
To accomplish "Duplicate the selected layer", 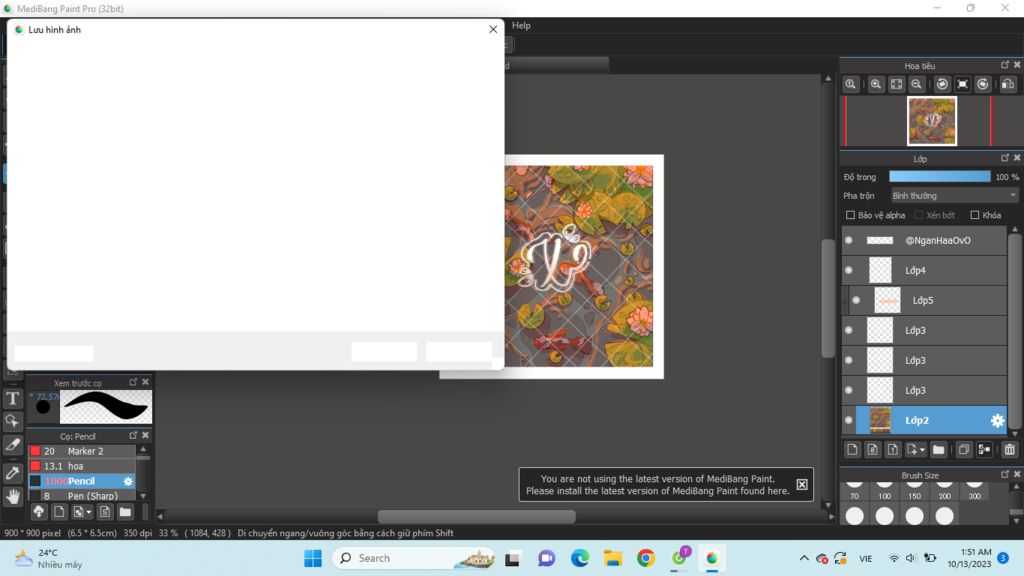I will point(964,450).
